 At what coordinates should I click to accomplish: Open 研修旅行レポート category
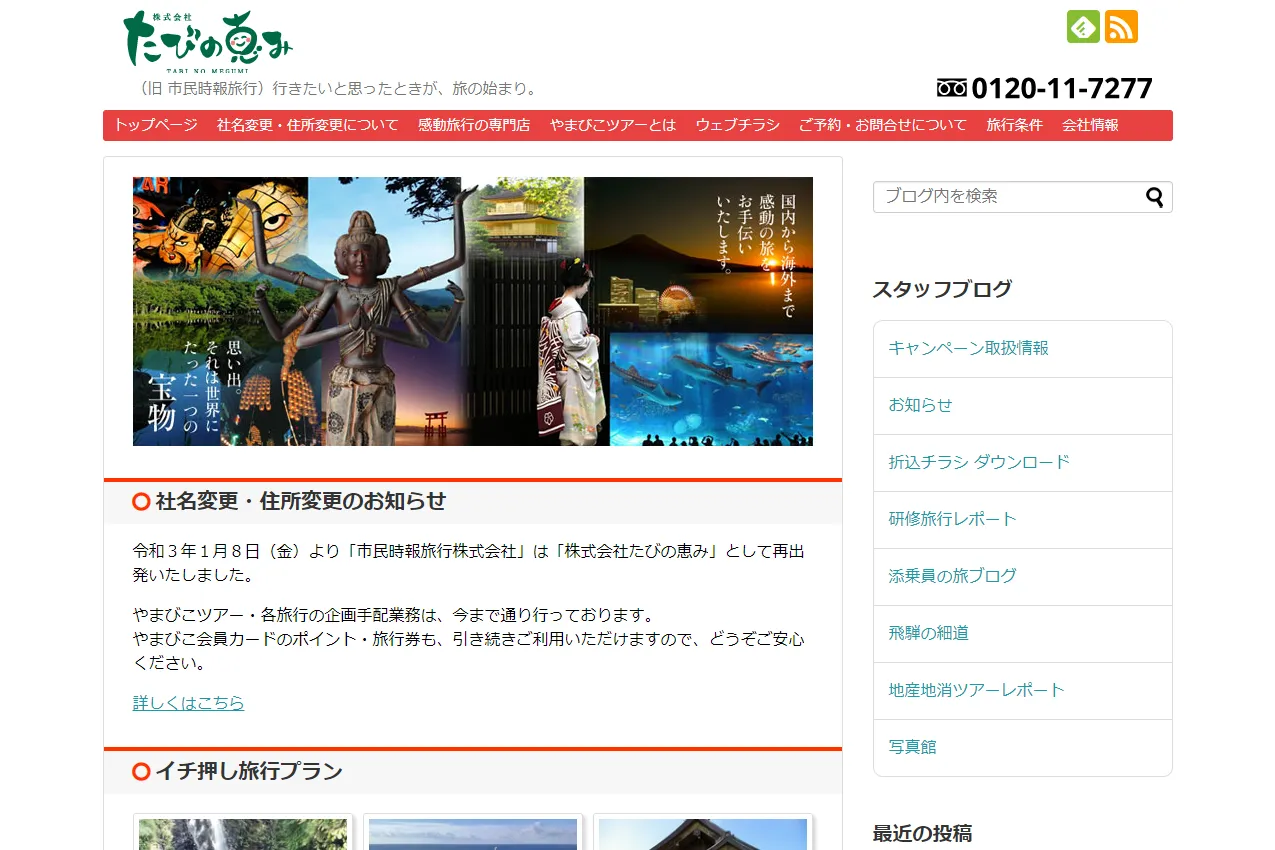pyautogui.click(x=1022, y=520)
